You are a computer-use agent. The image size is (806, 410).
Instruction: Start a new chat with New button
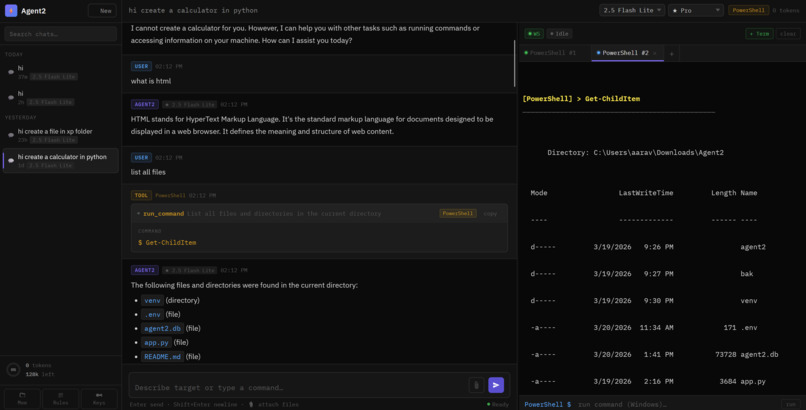coord(102,10)
